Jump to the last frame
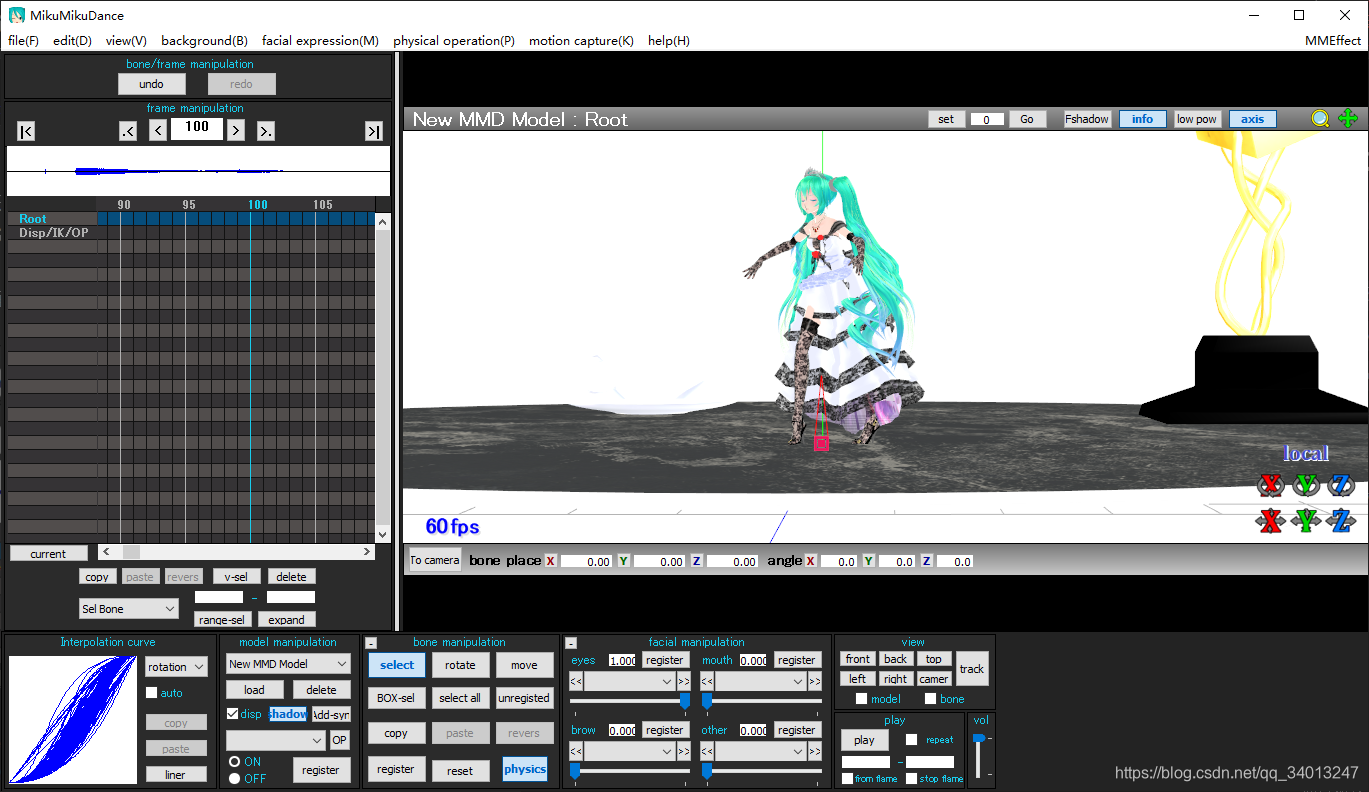This screenshot has width=1369, height=792. 374,131
